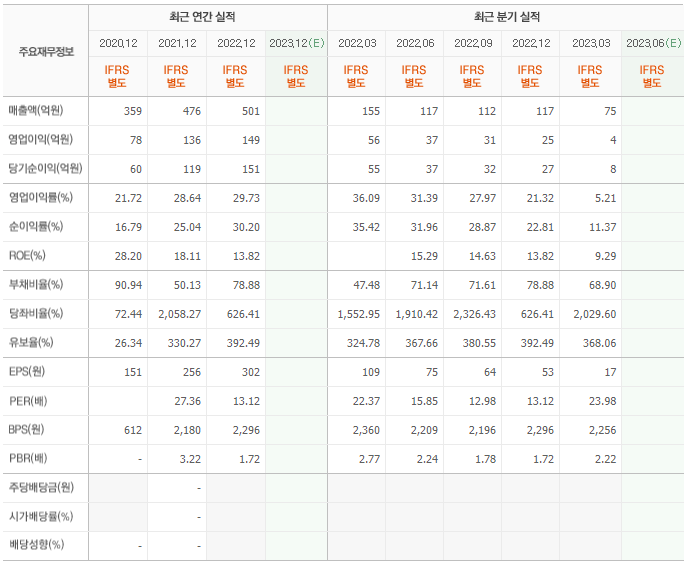This screenshot has width=689, height=565.
Task: Click ROE value 9.29
Action: pyautogui.click(x=605, y=256)
